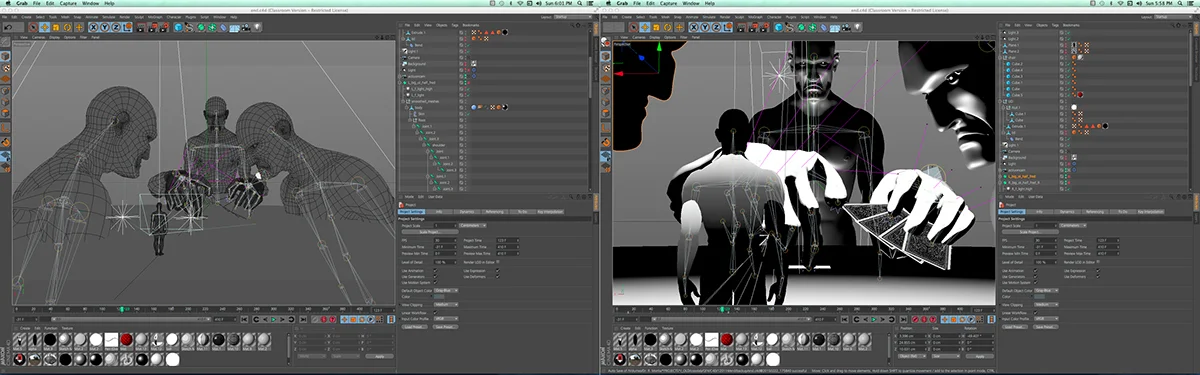Toggle Use Deformers checkbox in the wireframe window

(x=498, y=276)
